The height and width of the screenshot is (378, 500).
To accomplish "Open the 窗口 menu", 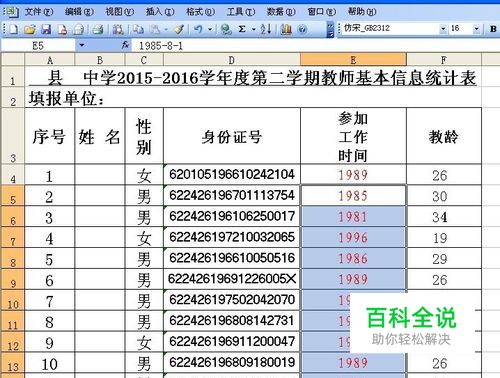I will pyautogui.click(x=322, y=12).
